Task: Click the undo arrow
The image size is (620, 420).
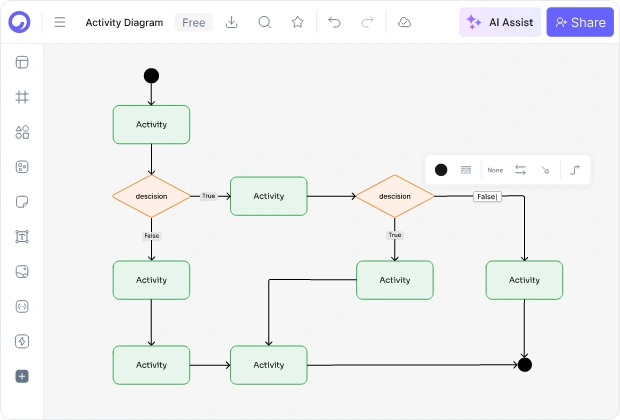Action: pyautogui.click(x=334, y=22)
